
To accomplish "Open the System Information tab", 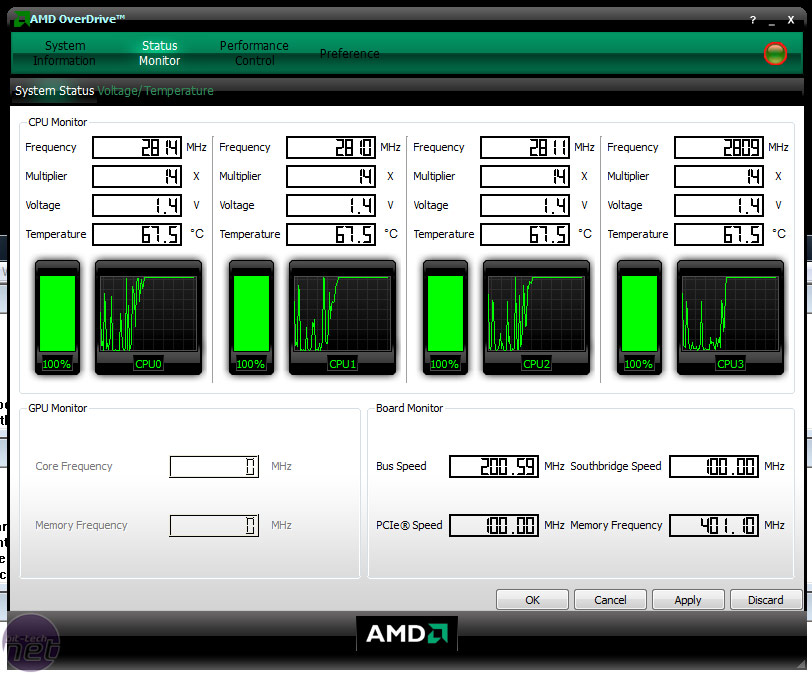I will tap(64, 53).
